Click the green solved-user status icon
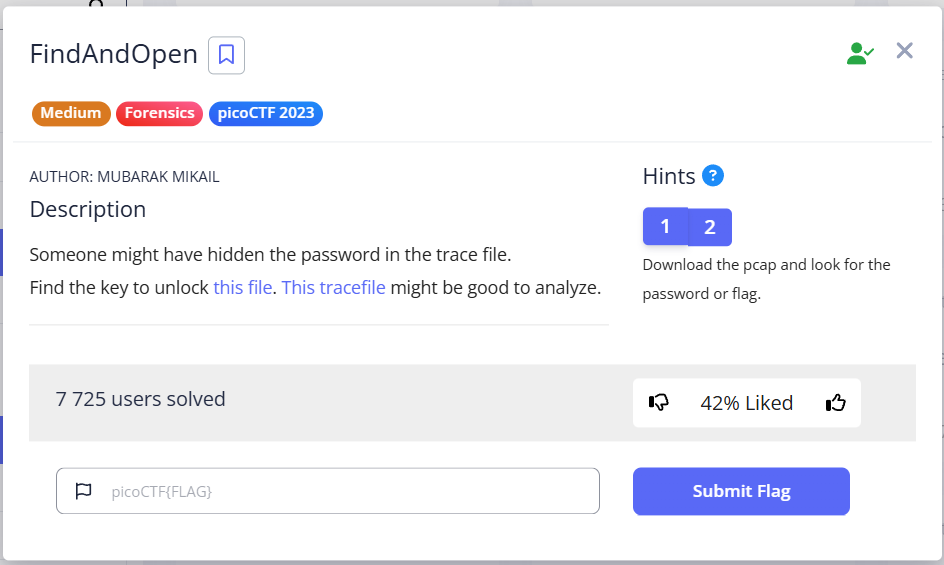Image resolution: width=944 pixels, height=565 pixels. point(859,54)
